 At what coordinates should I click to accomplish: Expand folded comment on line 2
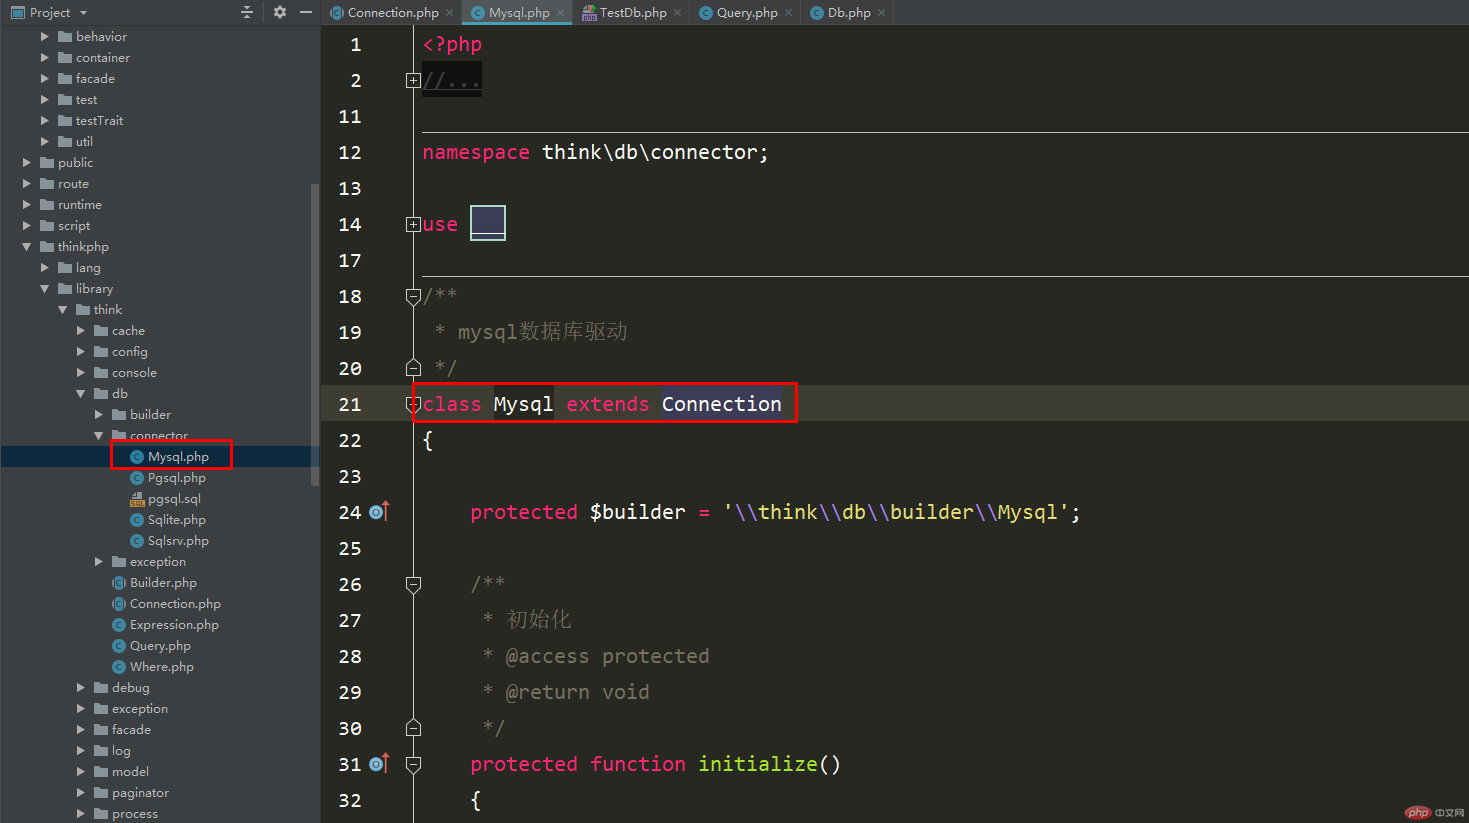413,80
